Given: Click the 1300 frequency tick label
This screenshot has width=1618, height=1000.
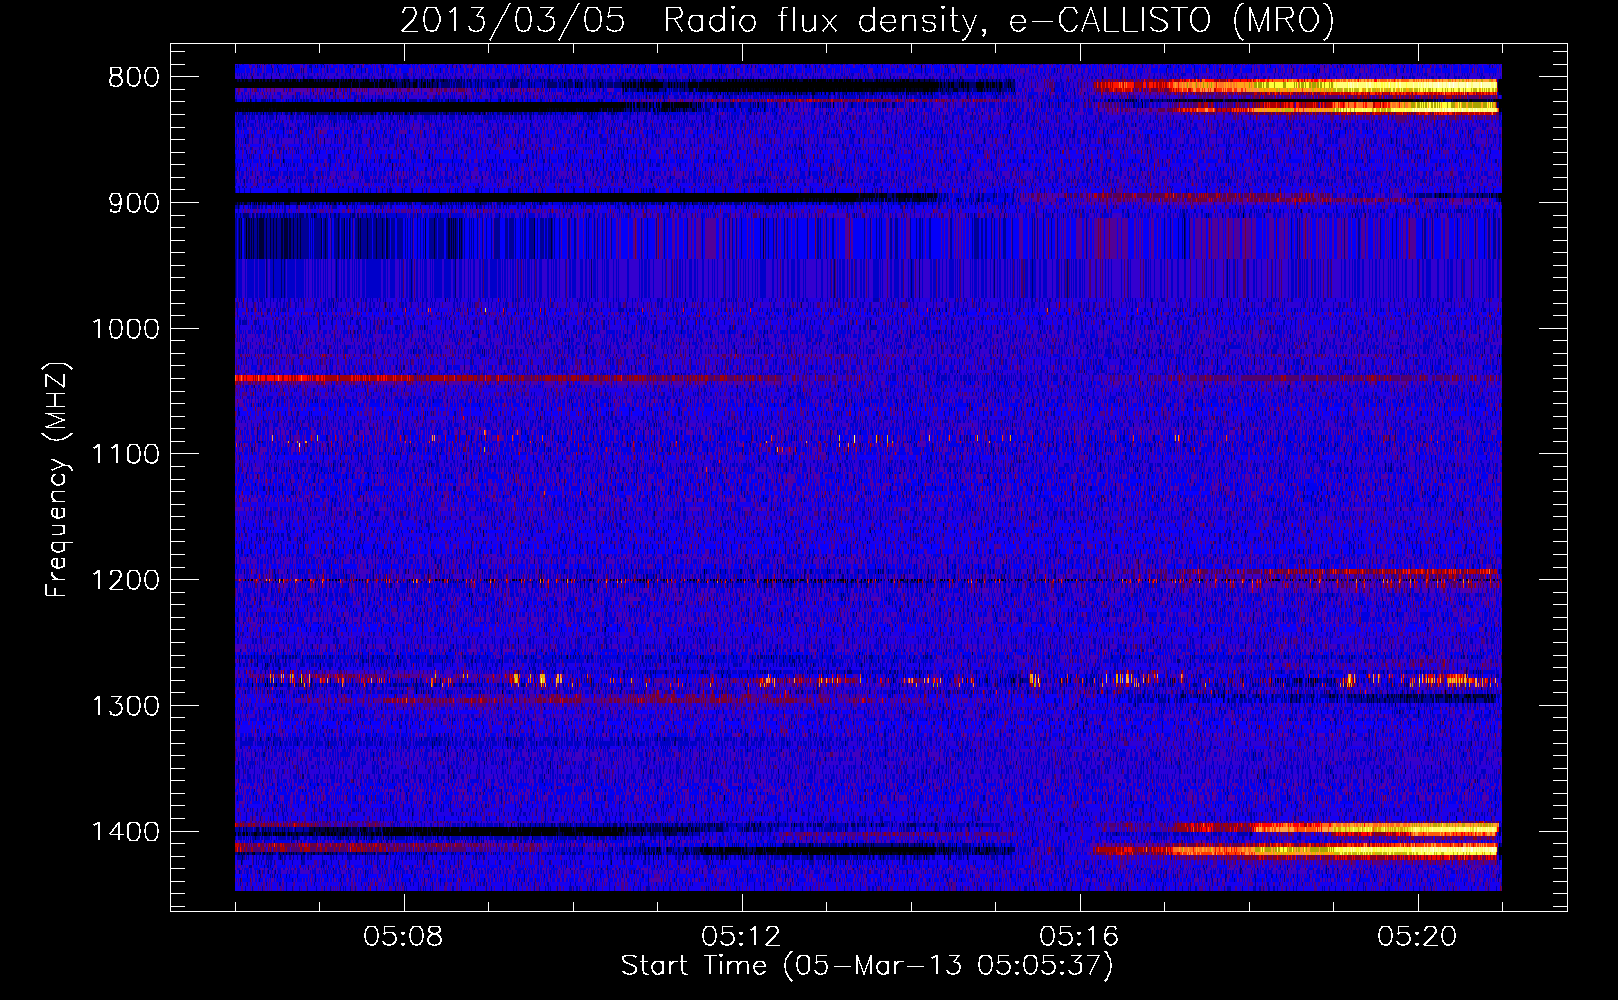Looking at the screenshot, I should (x=125, y=707).
